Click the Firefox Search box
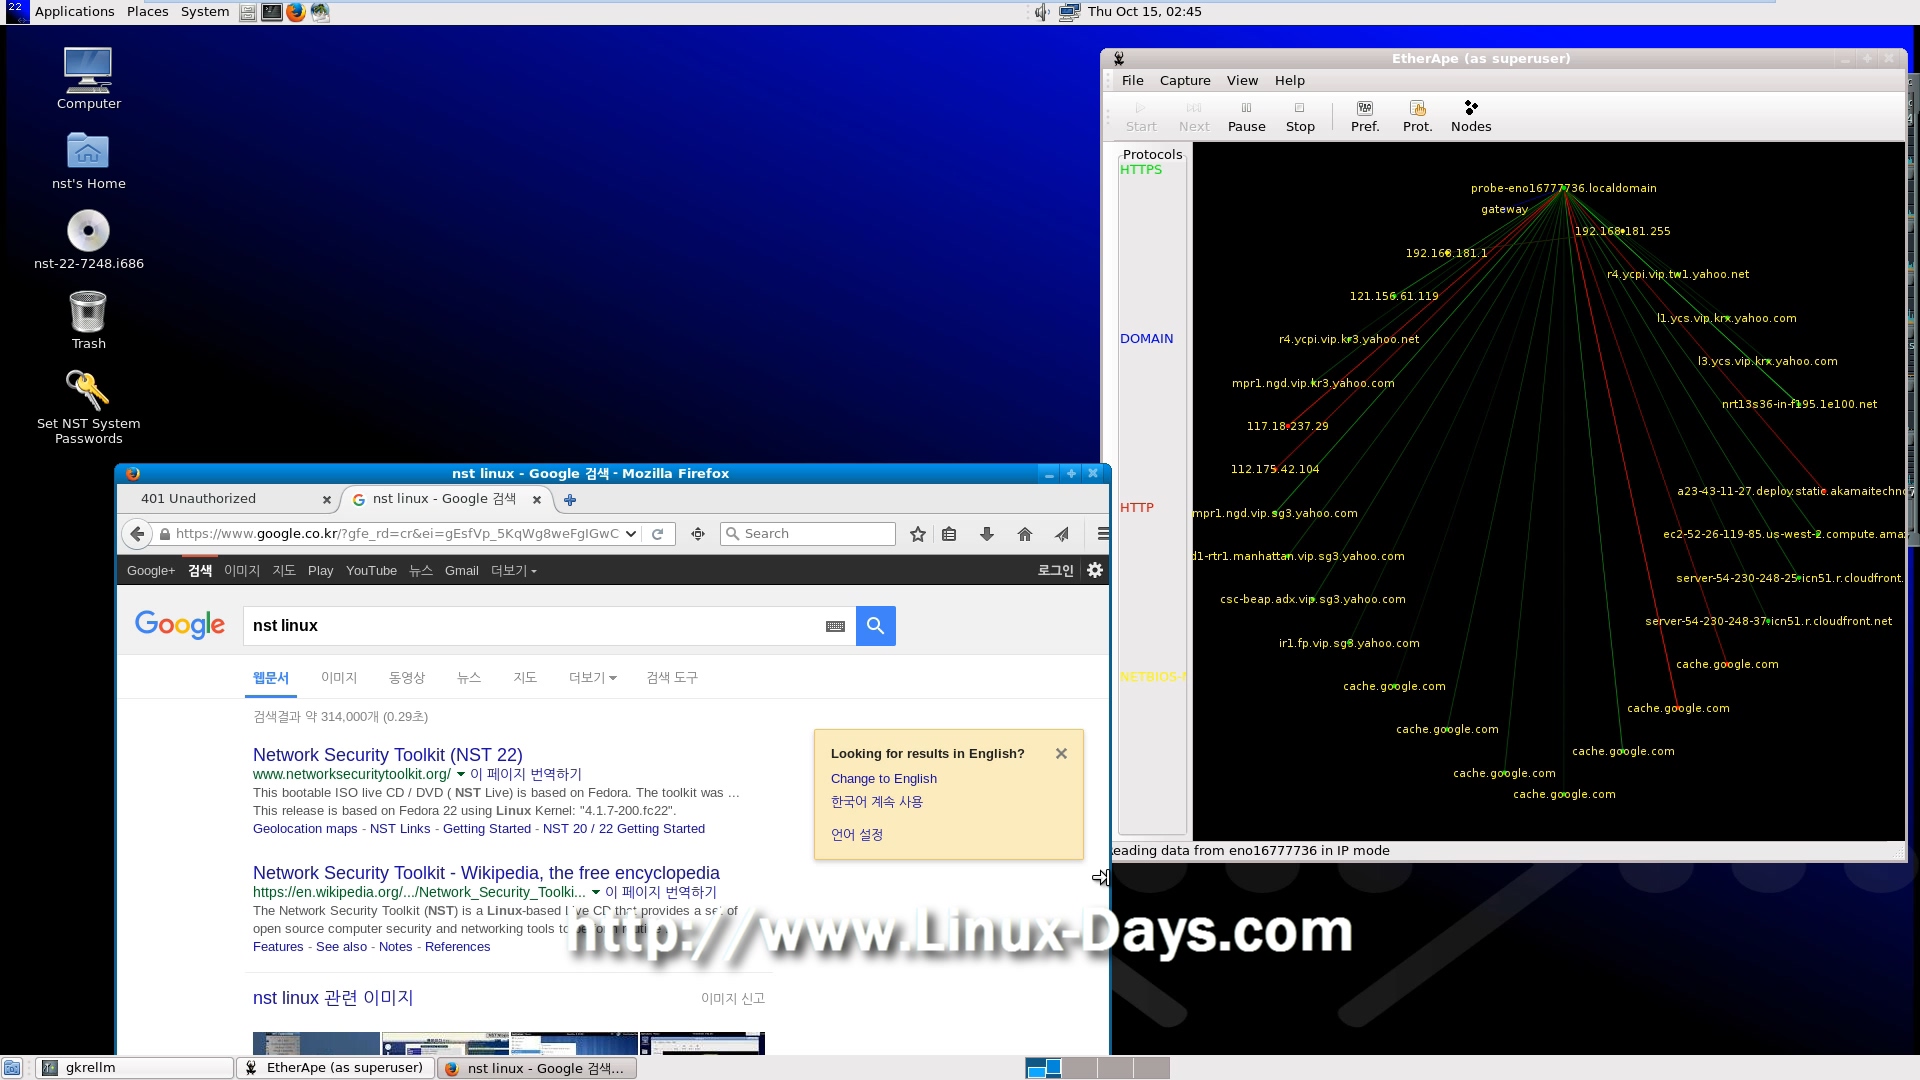Image resolution: width=1920 pixels, height=1080 pixels. tap(808, 534)
